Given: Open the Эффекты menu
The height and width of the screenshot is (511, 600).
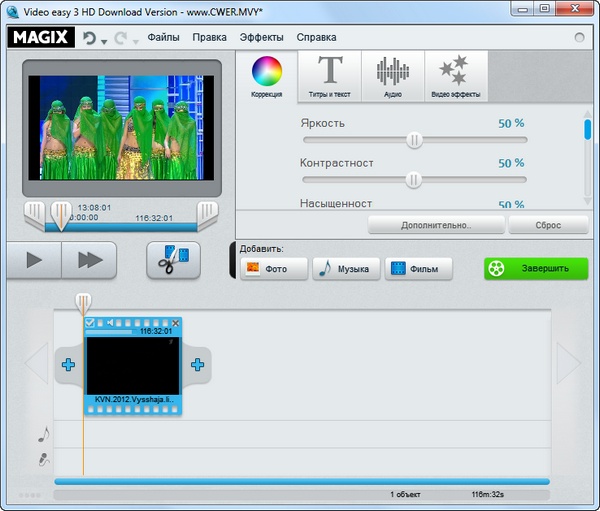Looking at the screenshot, I should [x=261, y=37].
